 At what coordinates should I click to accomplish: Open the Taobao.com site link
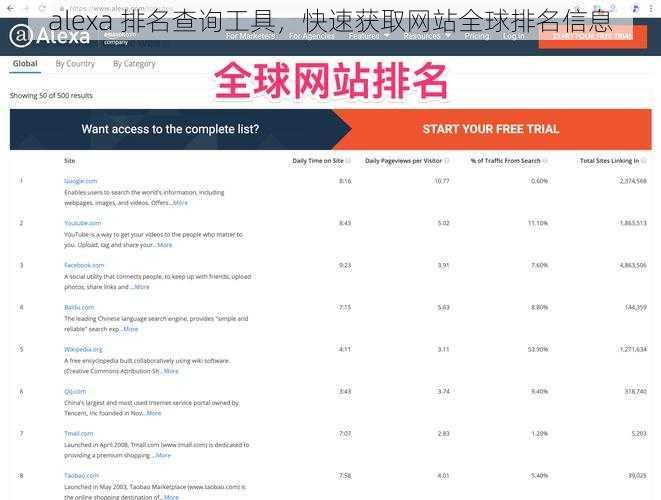[x=81, y=476]
